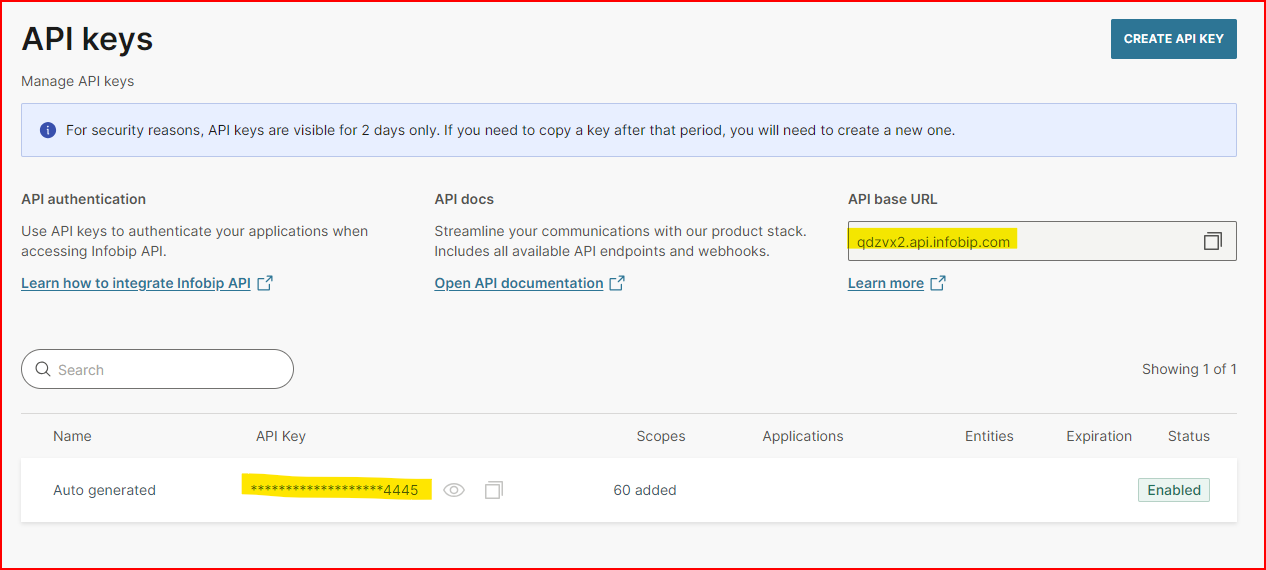This screenshot has height=570, width=1266.
Task: Click the search magnifier icon
Action: 43,369
